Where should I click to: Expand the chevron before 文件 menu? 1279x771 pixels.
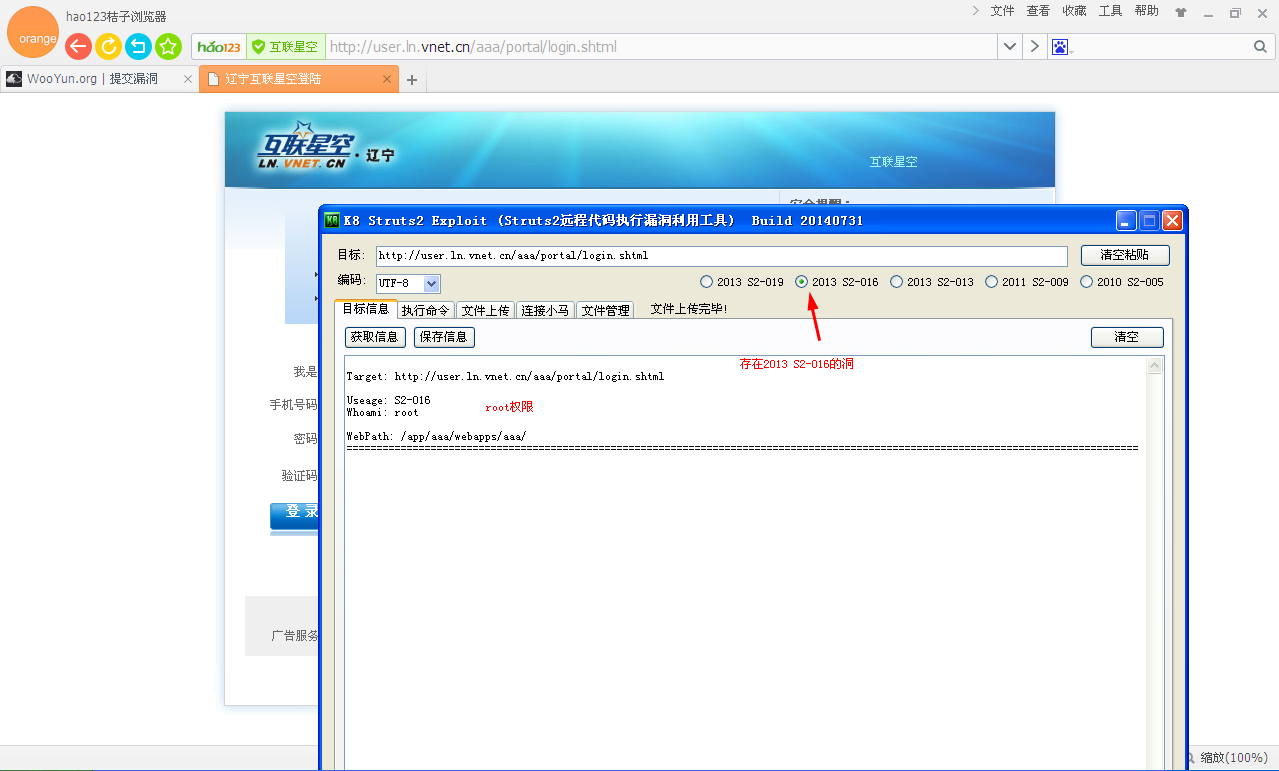pyautogui.click(x=975, y=11)
